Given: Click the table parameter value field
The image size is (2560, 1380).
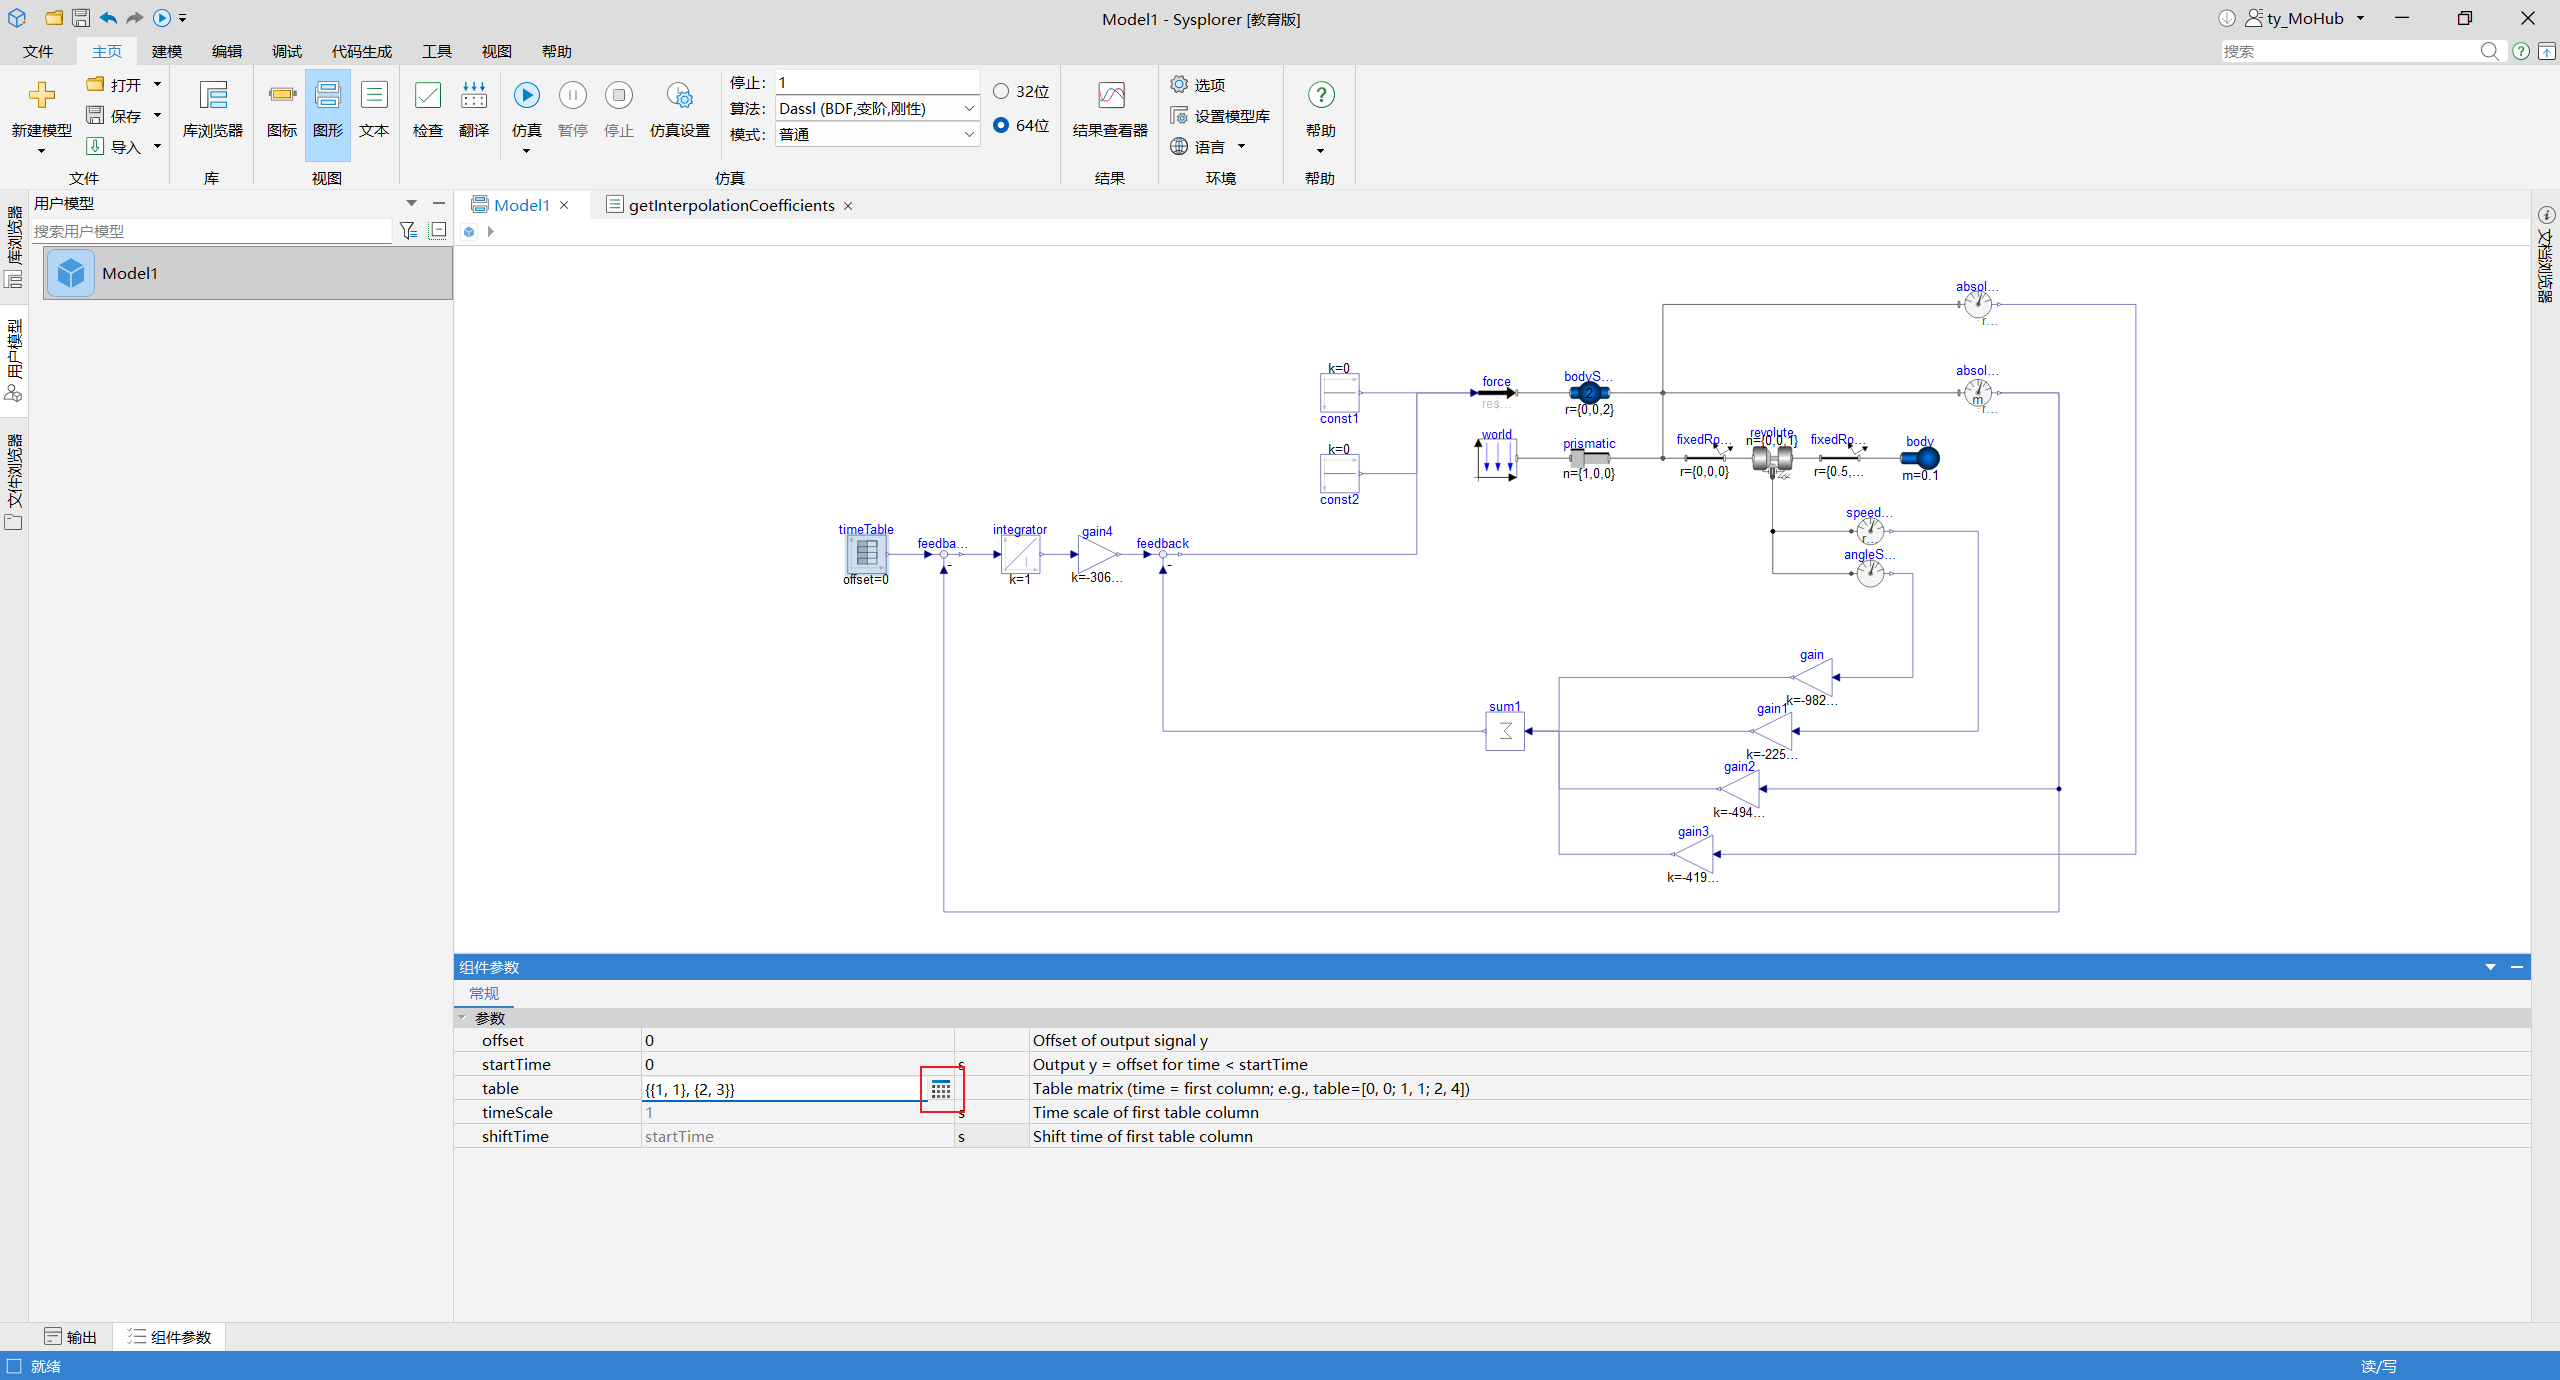Looking at the screenshot, I should click(782, 1089).
